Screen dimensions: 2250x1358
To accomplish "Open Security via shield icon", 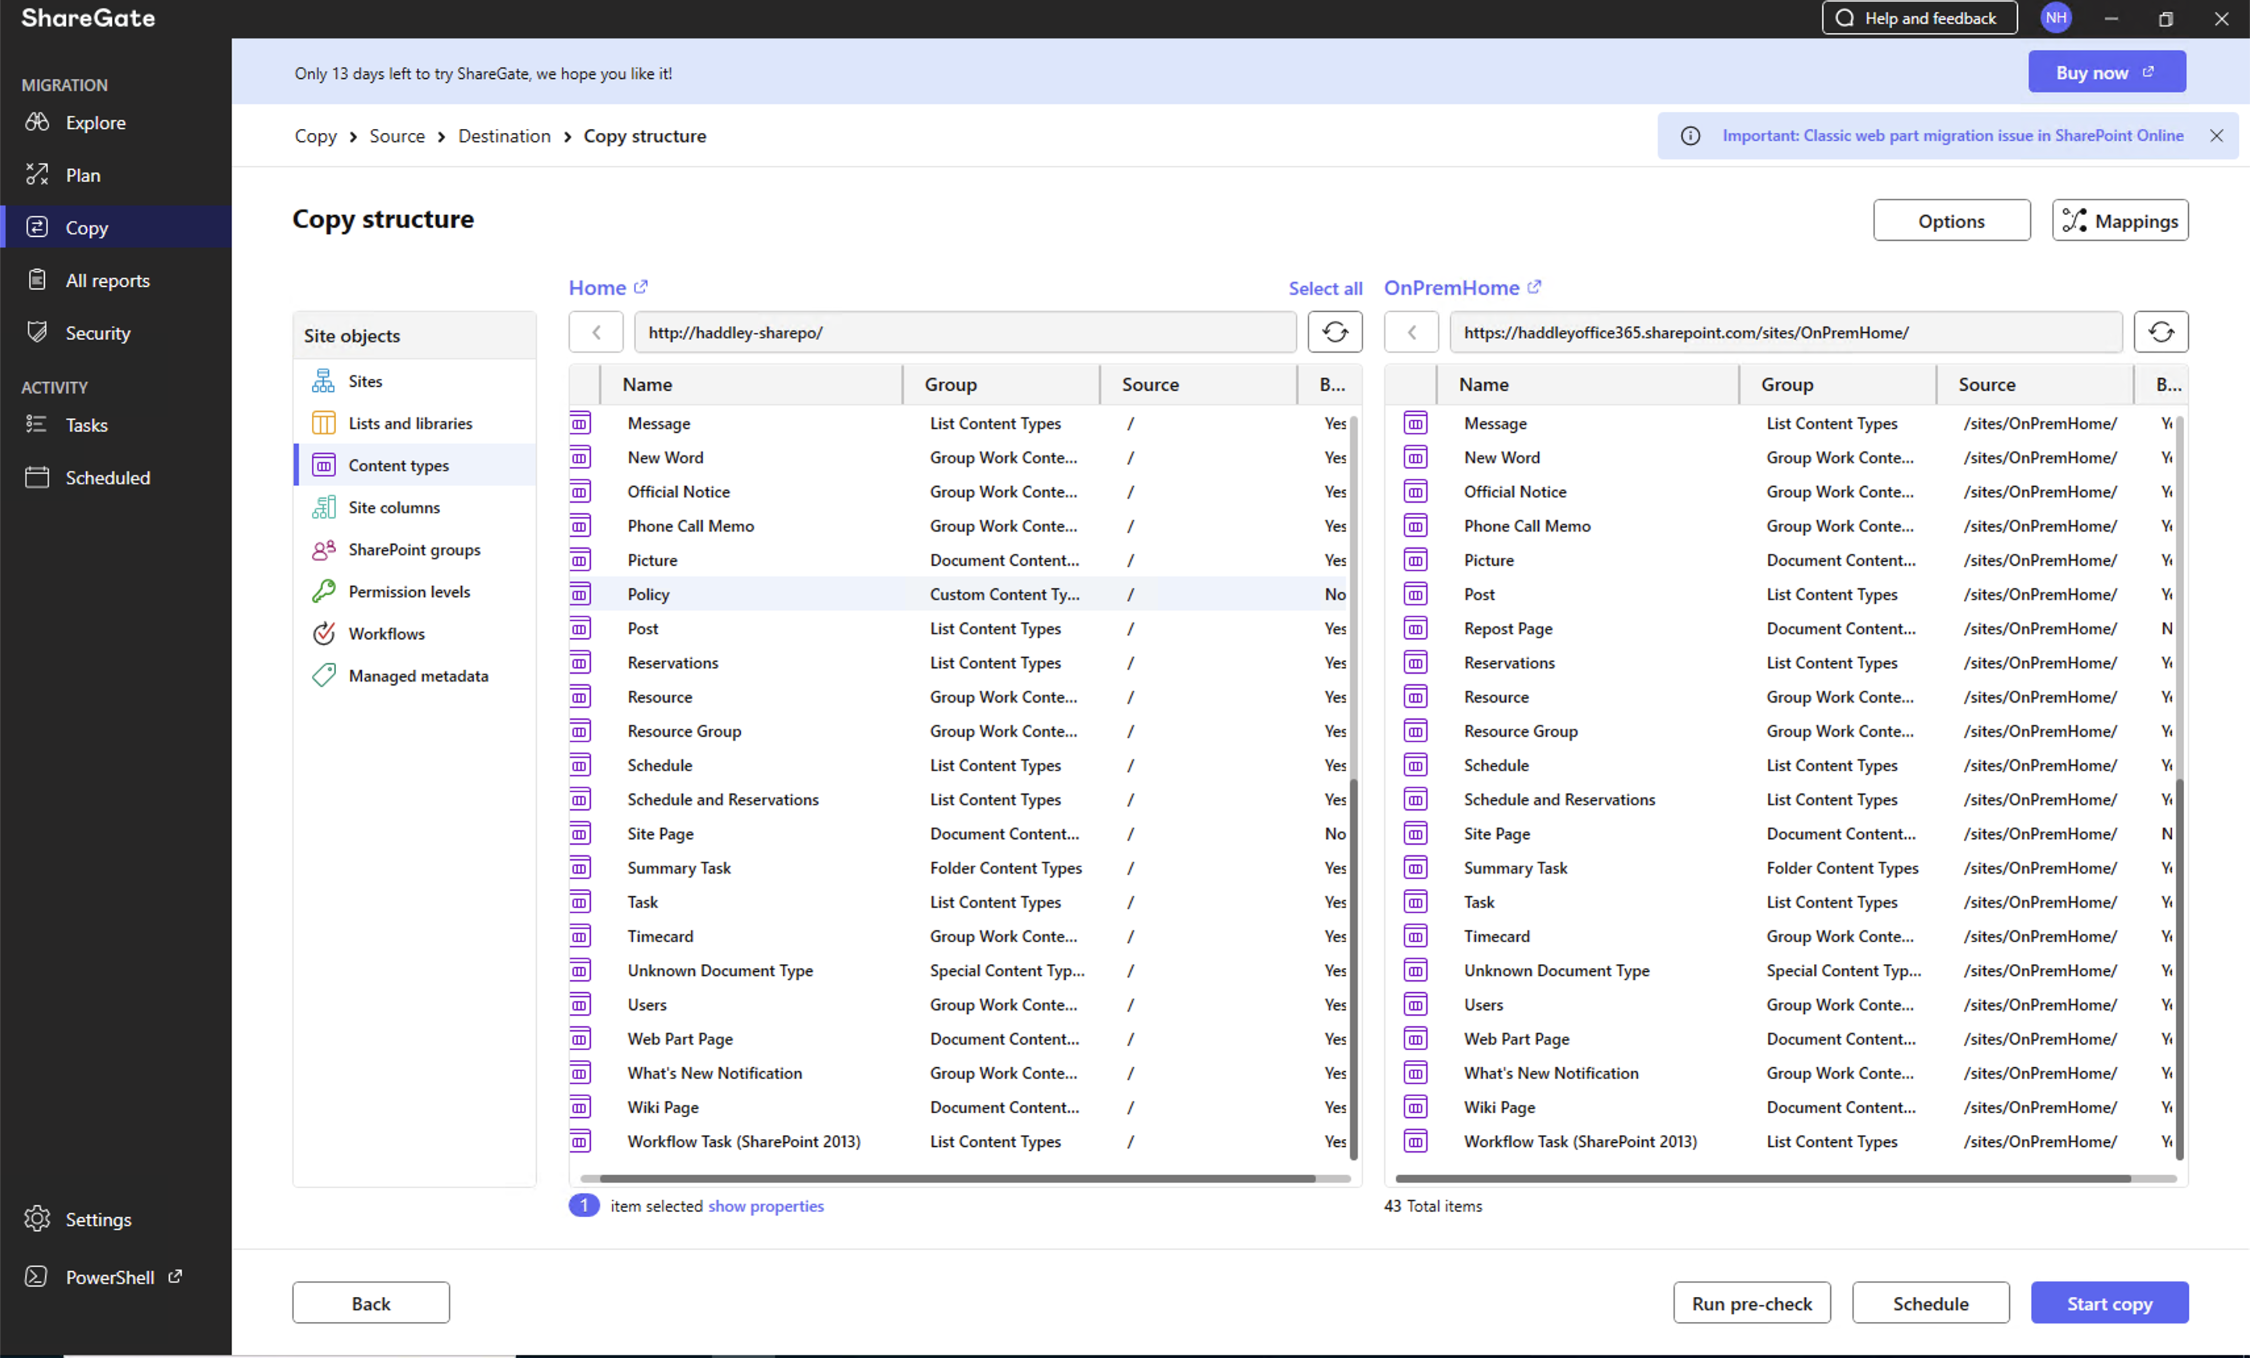I will pyautogui.click(x=37, y=332).
